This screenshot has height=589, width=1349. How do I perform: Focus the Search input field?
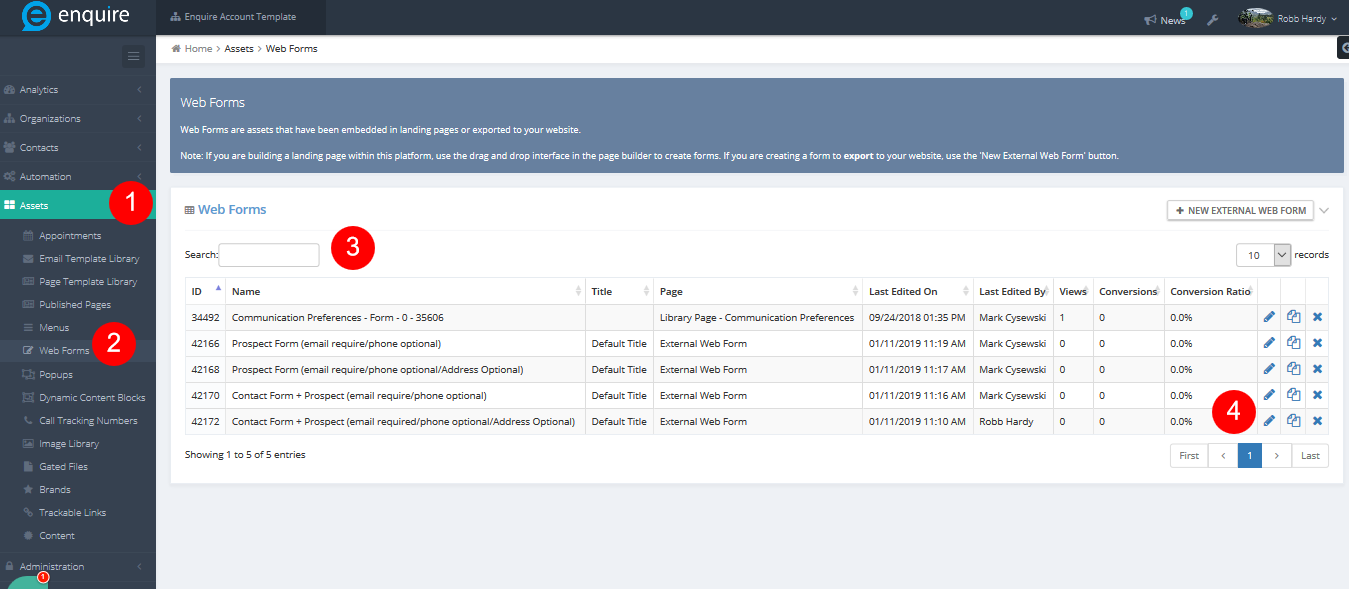point(269,255)
